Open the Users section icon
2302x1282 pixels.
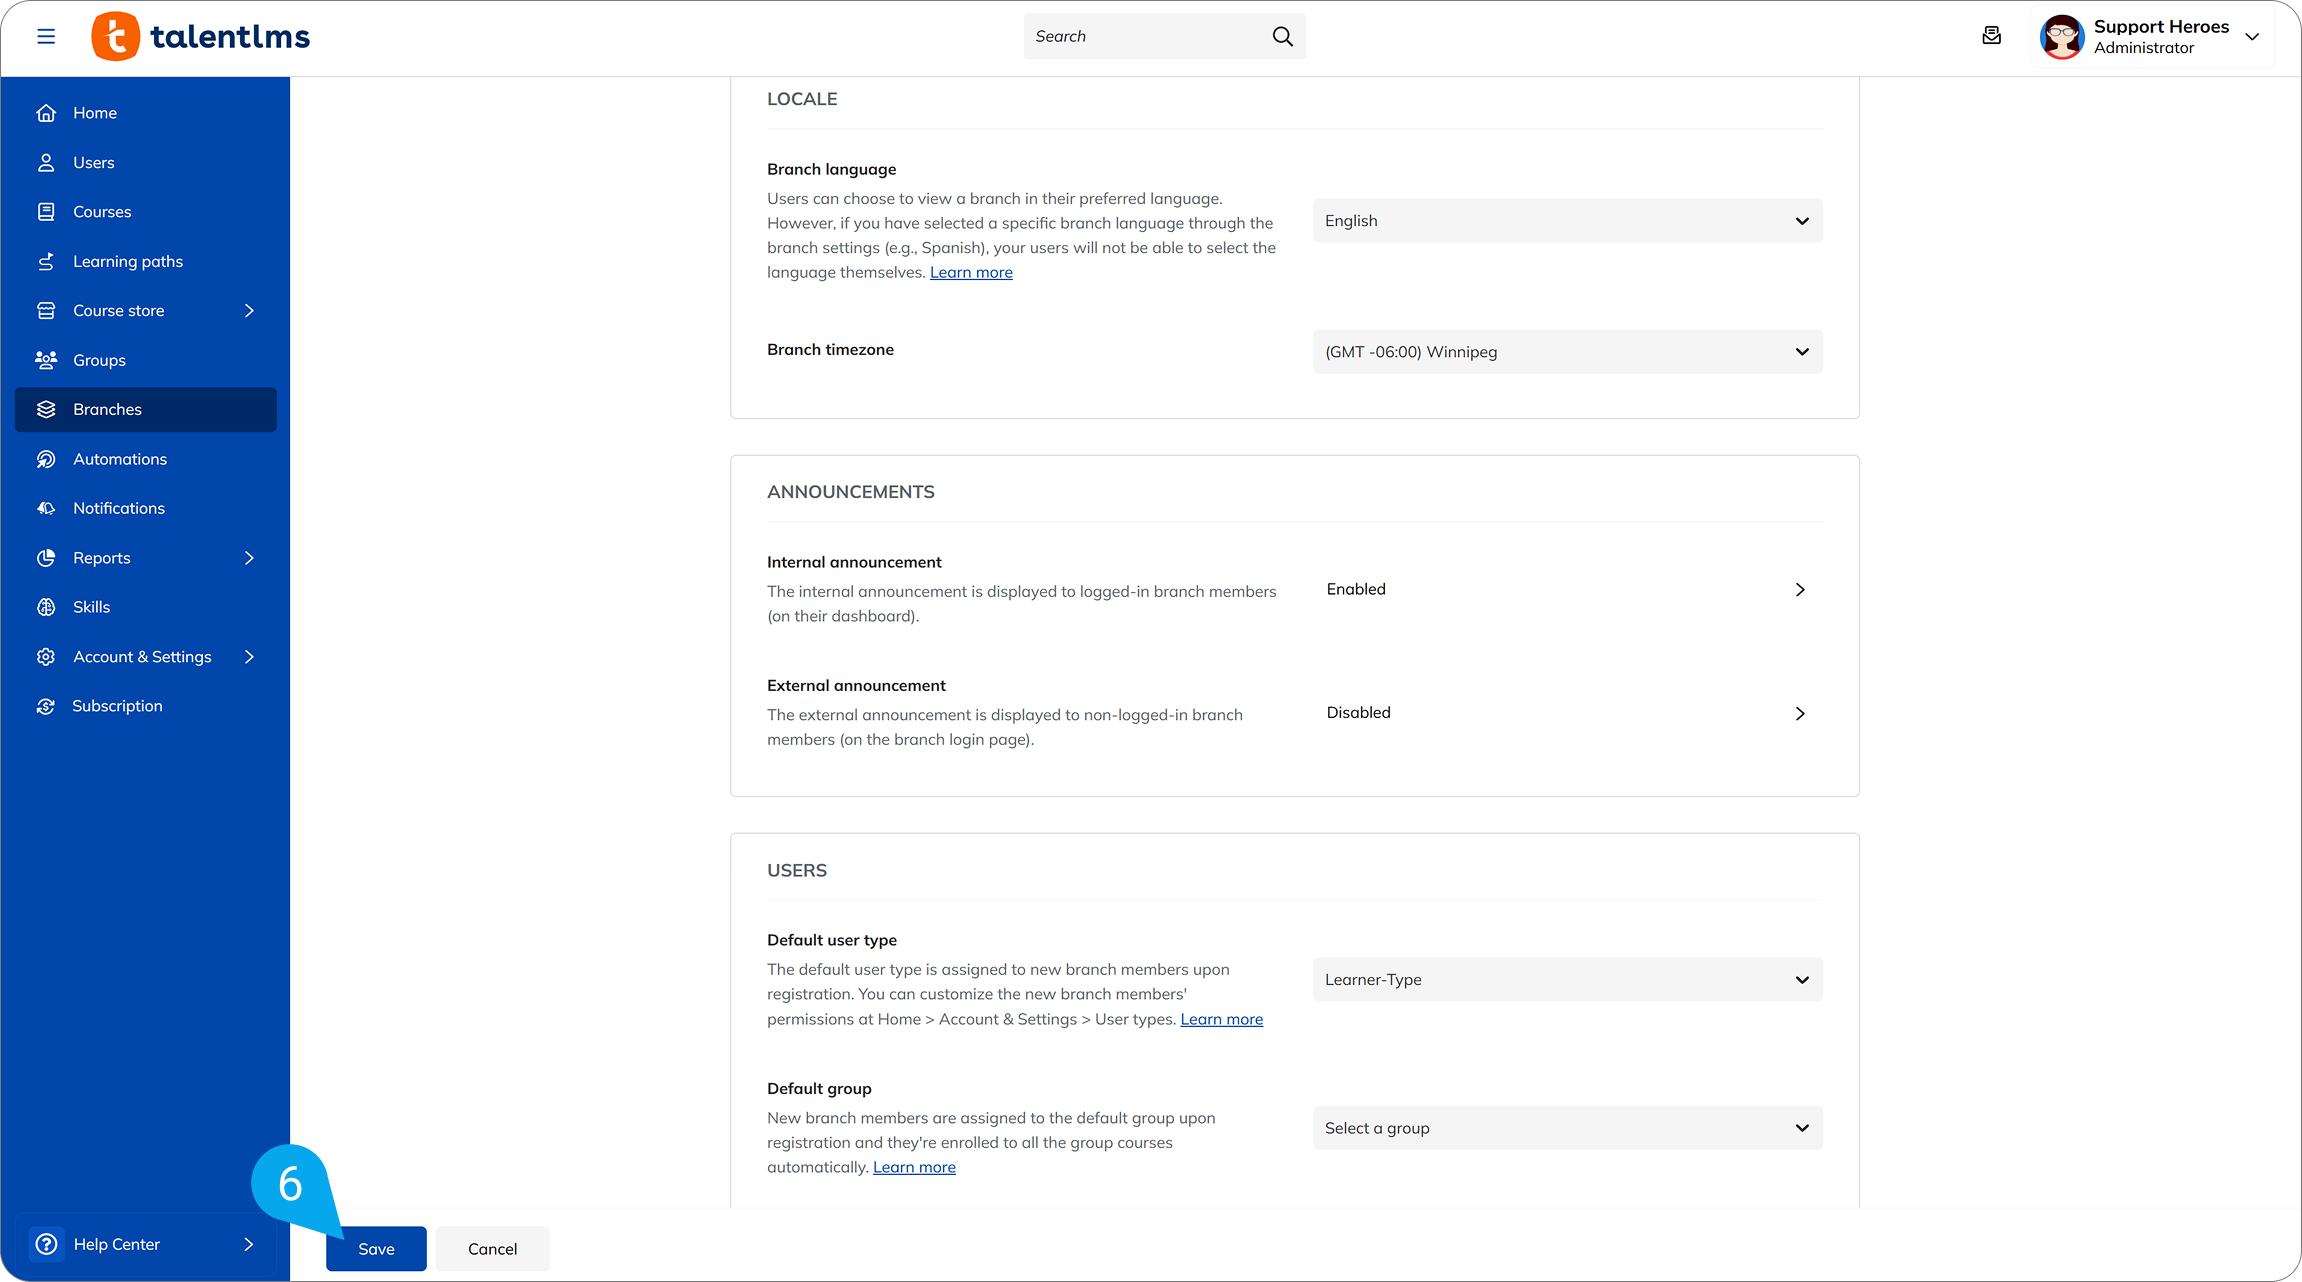[46, 162]
